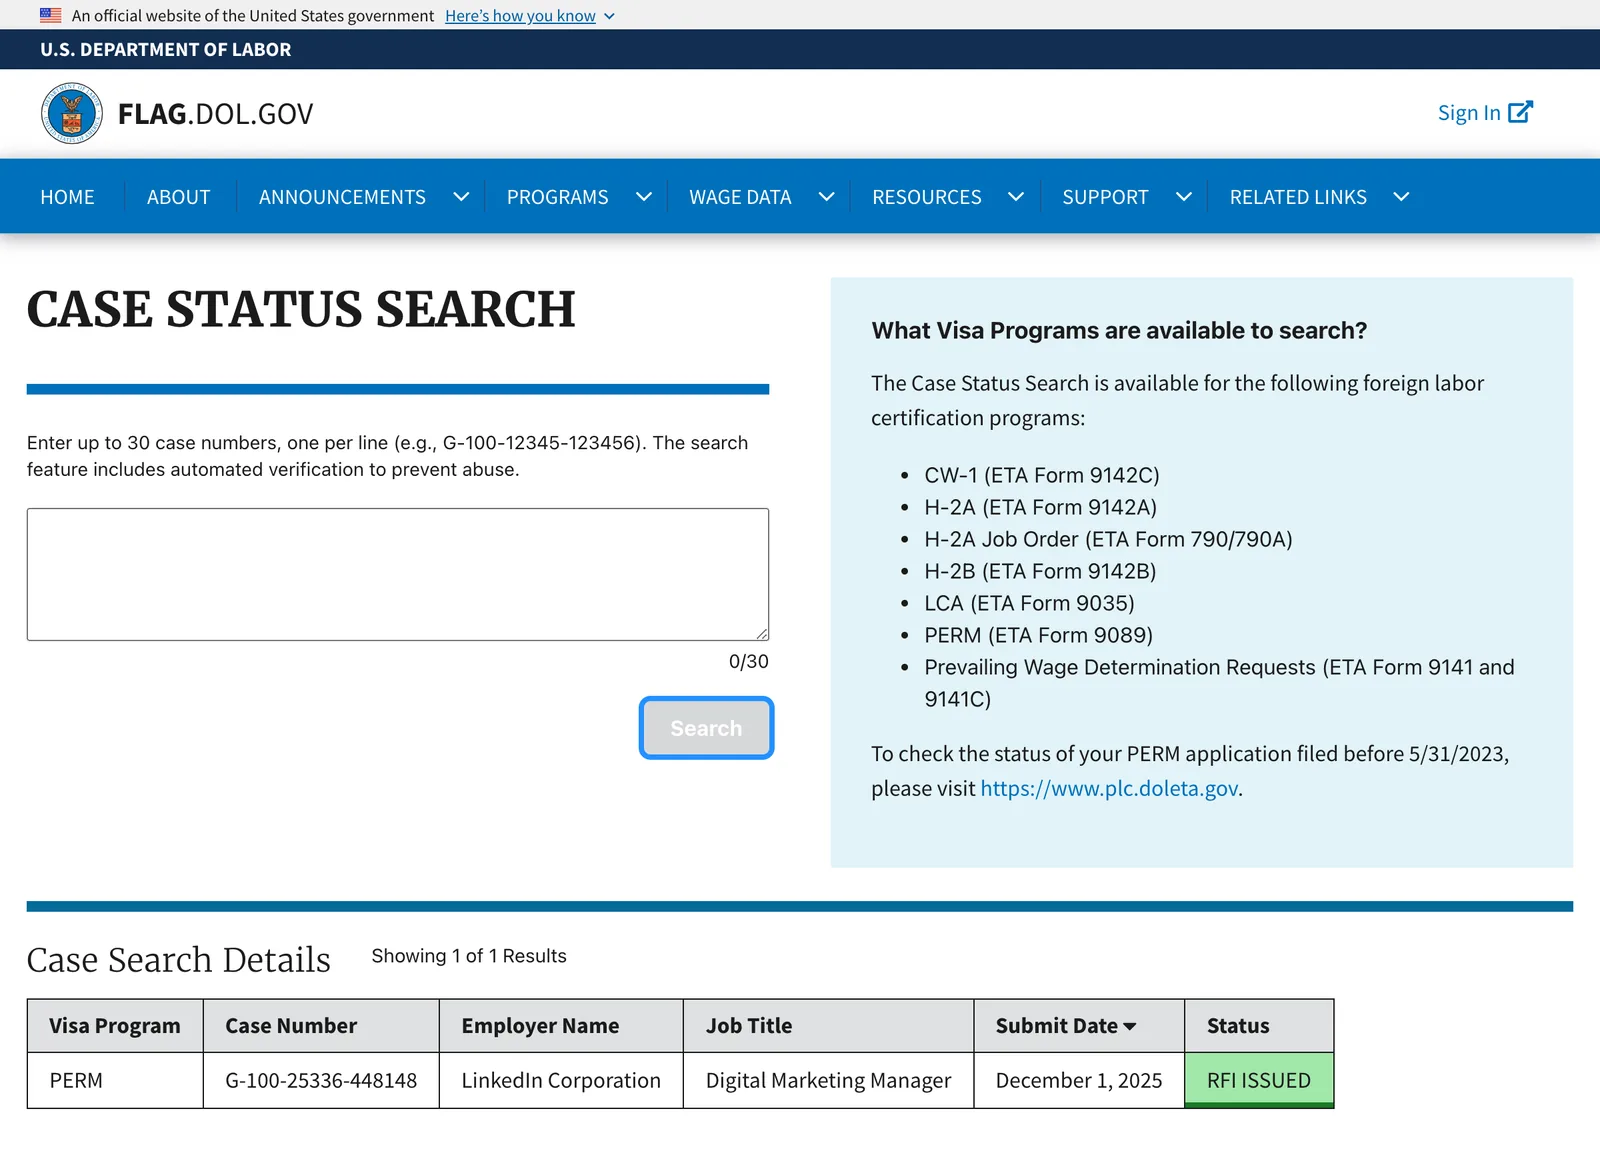Click the RFI ISSUED status cell
The height and width of the screenshot is (1173, 1600).
(x=1259, y=1081)
